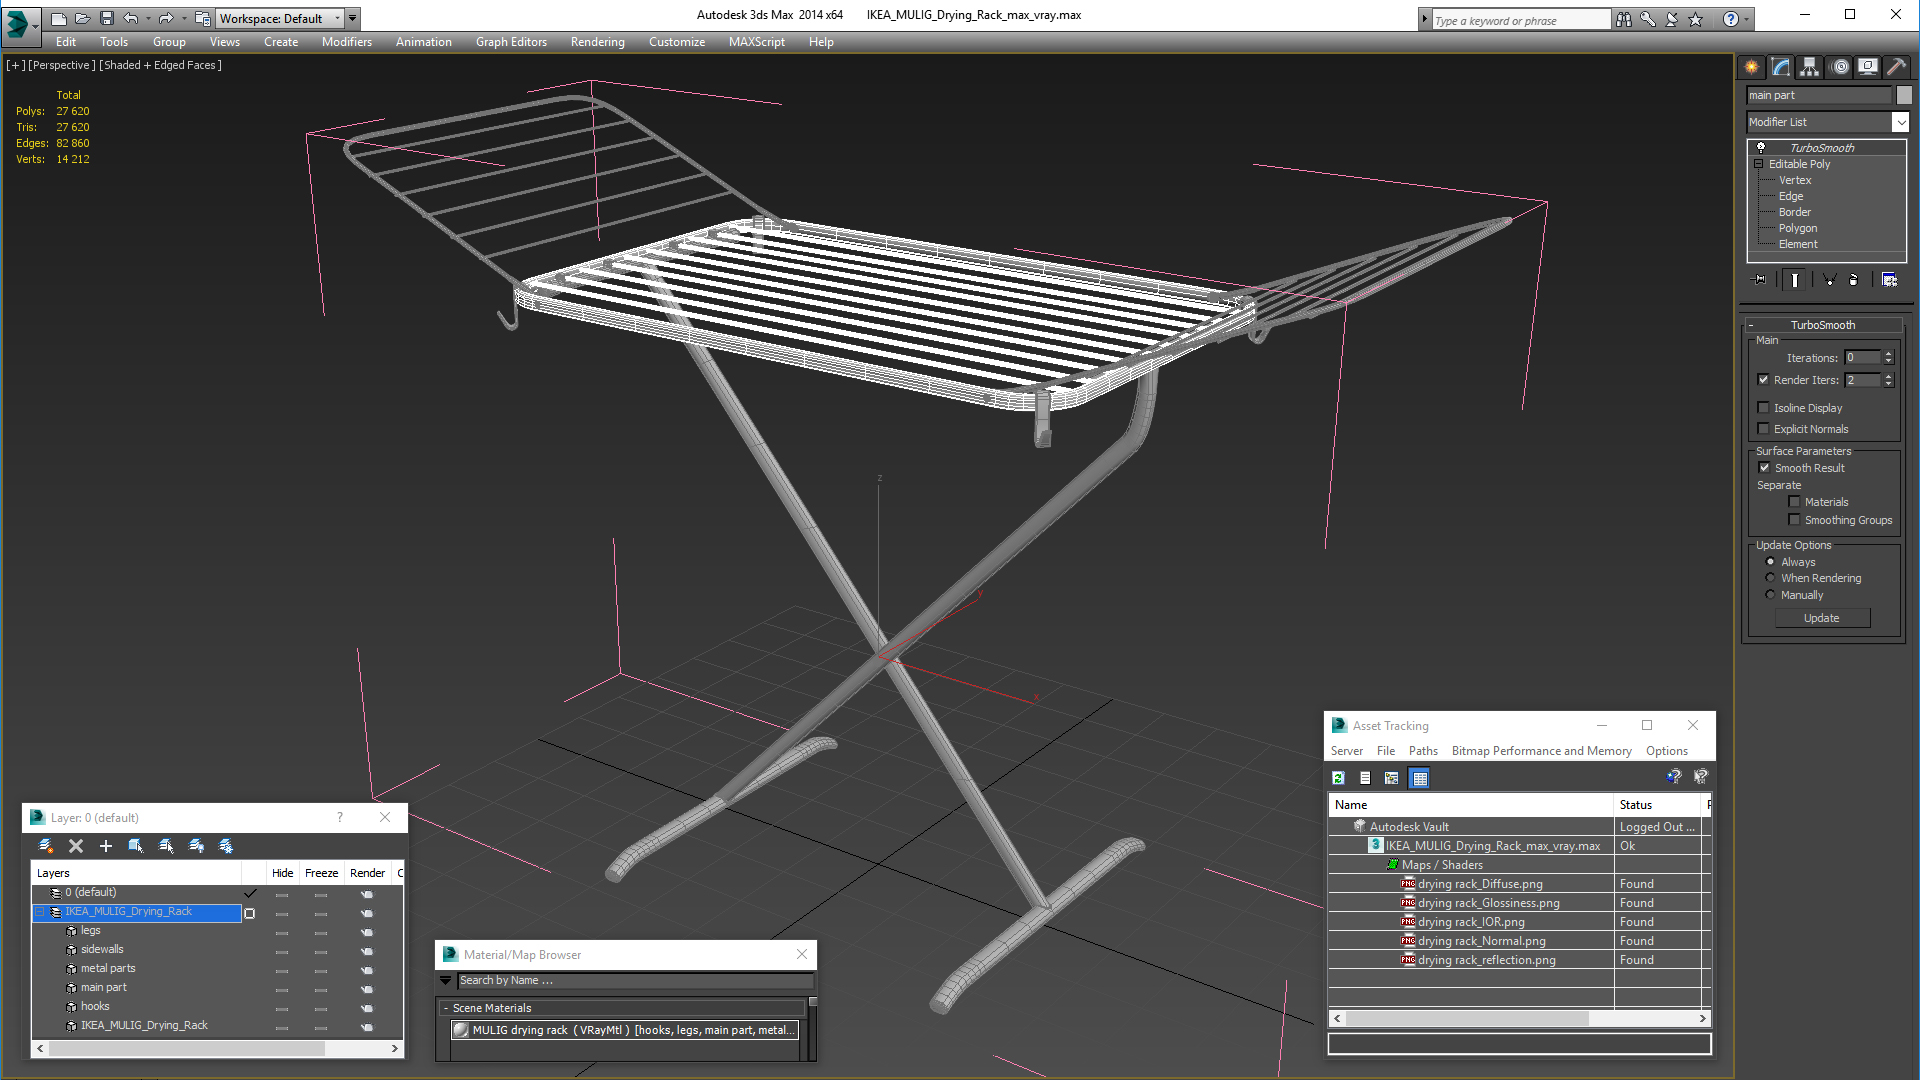The width and height of the screenshot is (1920, 1080).
Task: Select the When Rendering radio button
Action: pyautogui.click(x=1770, y=578)
